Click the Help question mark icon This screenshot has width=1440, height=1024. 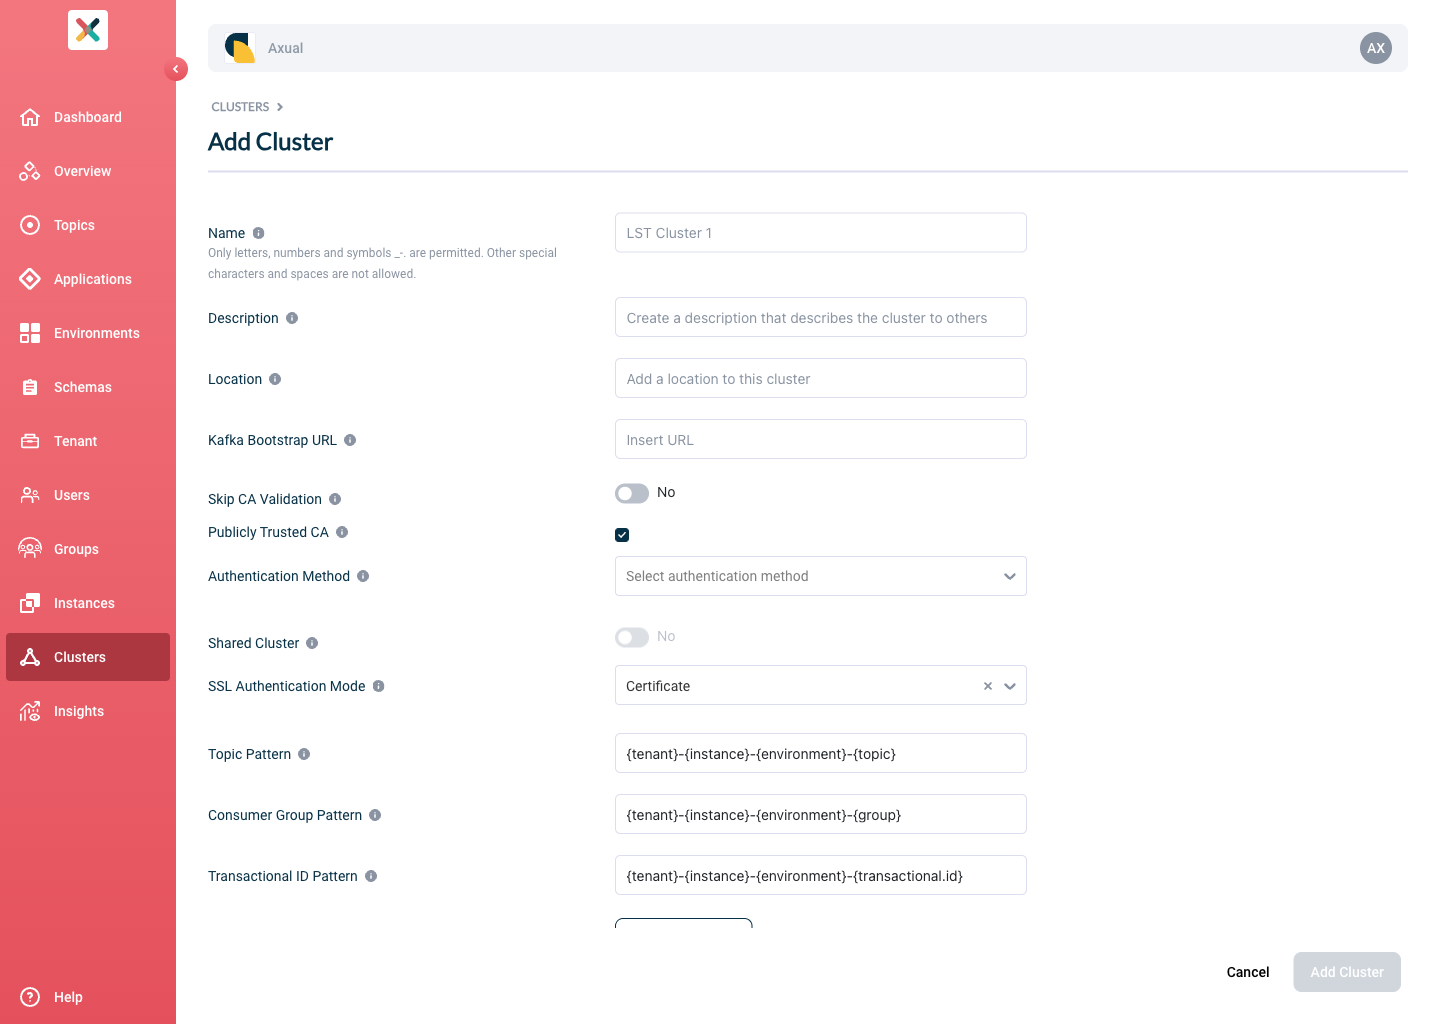point(30,997)
